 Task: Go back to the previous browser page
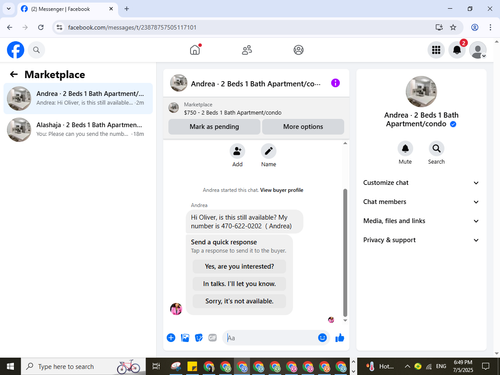point(10,27)
